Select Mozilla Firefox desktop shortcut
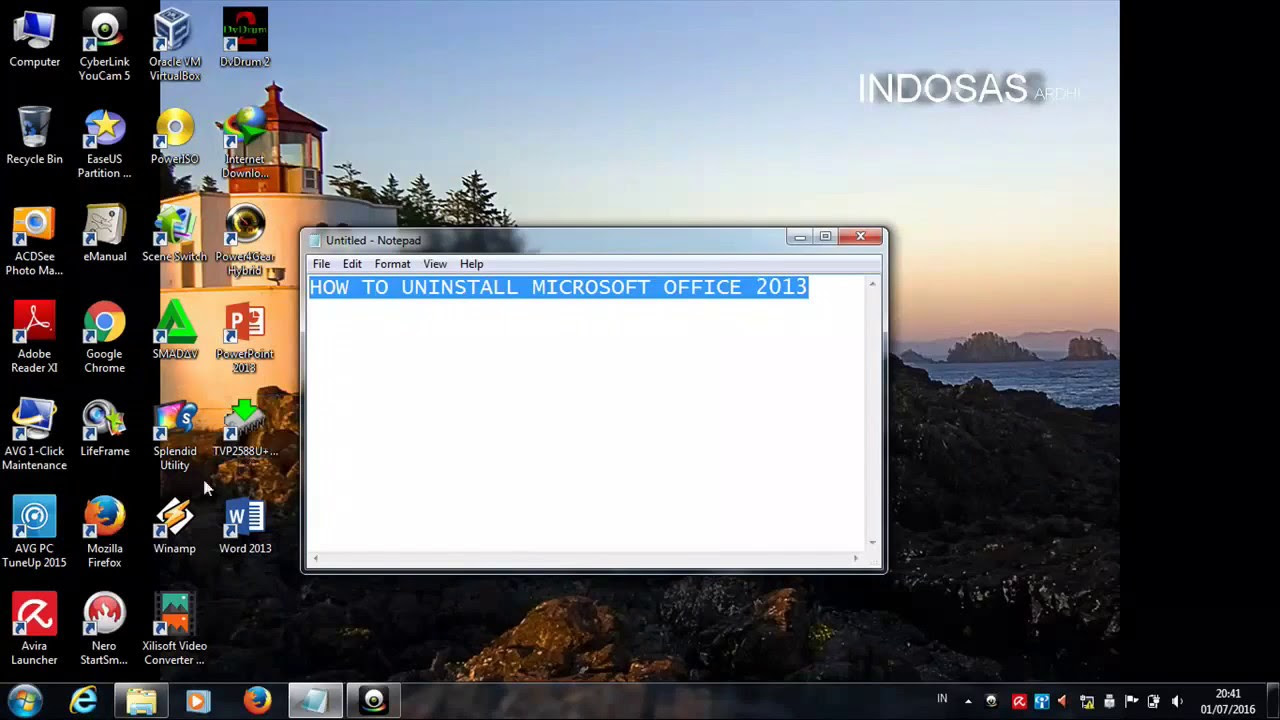 (x=104, y=532)
